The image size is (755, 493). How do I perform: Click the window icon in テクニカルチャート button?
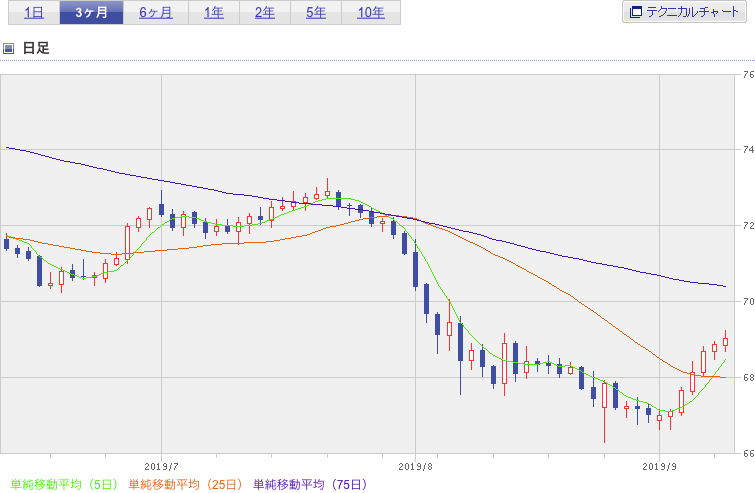pyautogui.click(x=636, y=12)
